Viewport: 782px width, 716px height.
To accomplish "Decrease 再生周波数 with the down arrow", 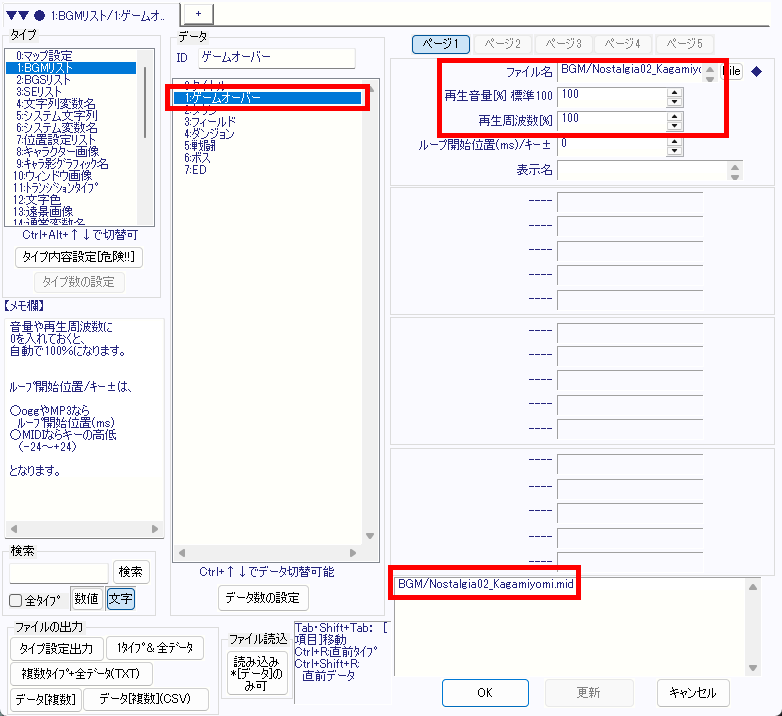I will tap(674, 126).
